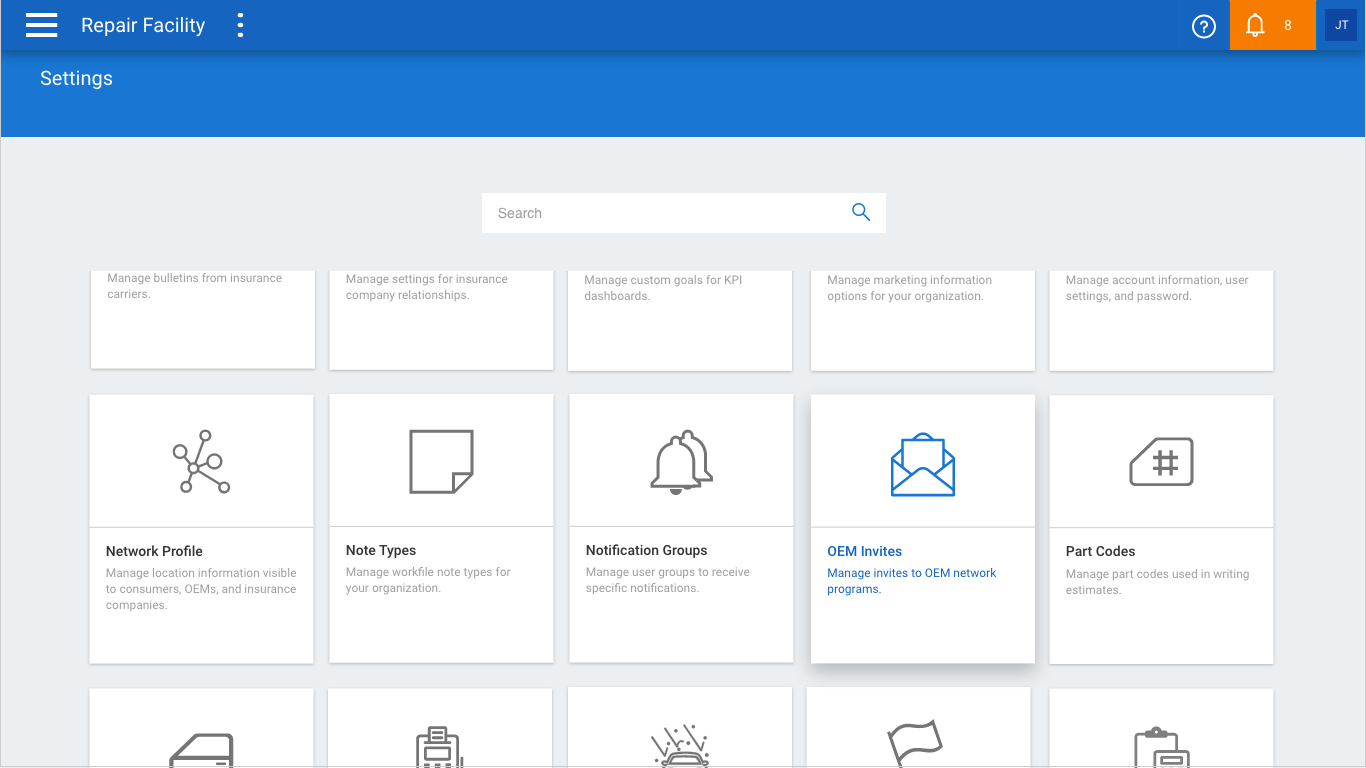Image resolution: width=1366 pixels, height=768 pixels.
Task: Click the Part Codes card description
Action: point(1158,582)
